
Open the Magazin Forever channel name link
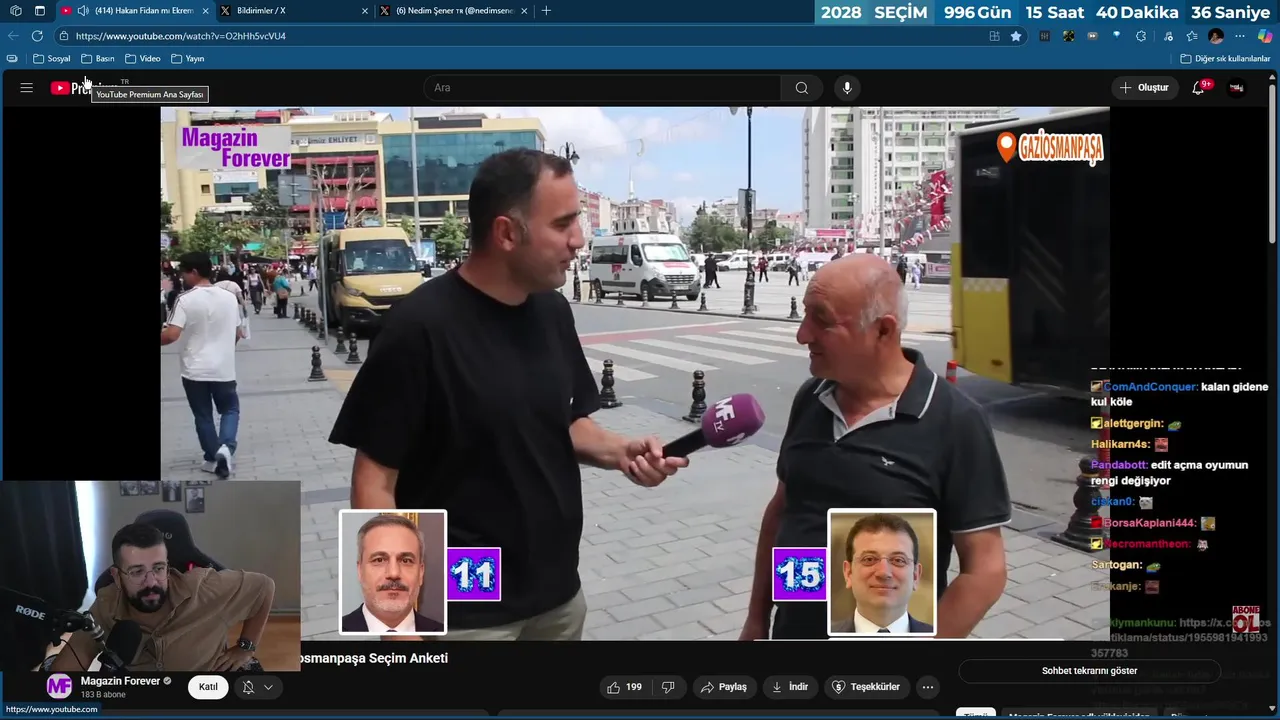(120, 681)
